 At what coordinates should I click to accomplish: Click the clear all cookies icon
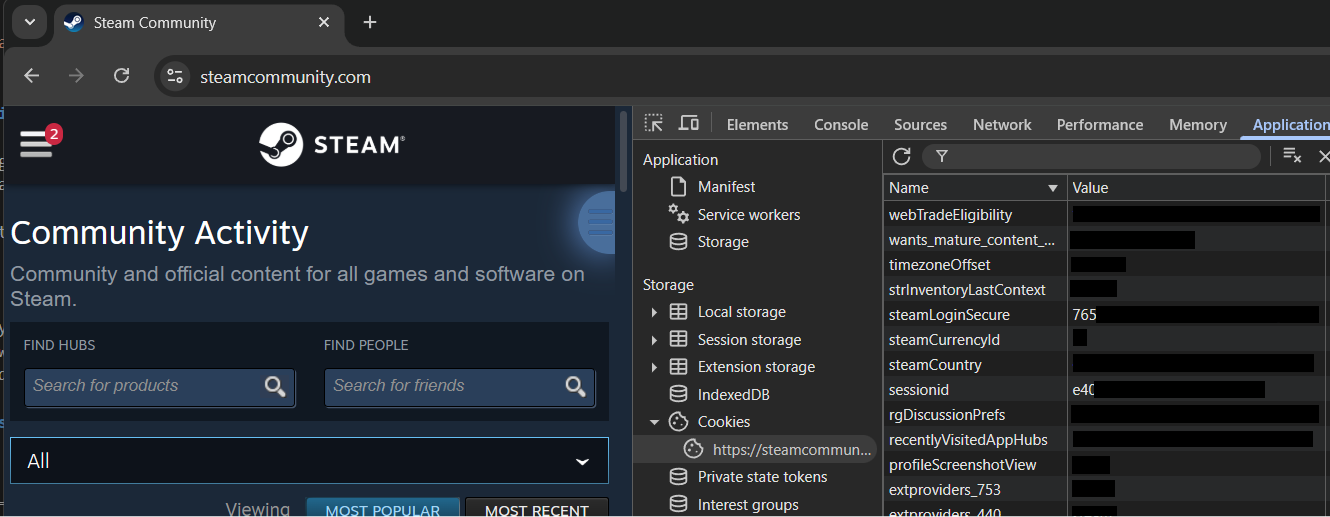coord(1292,156)
